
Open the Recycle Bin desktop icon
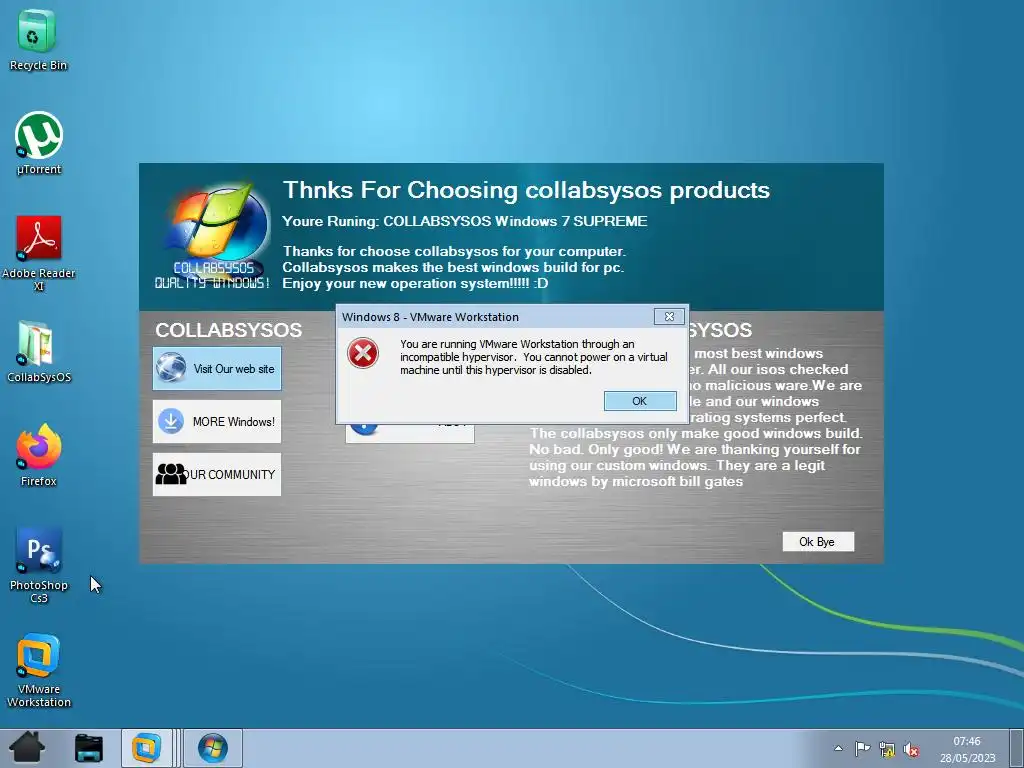coord(38,39)
